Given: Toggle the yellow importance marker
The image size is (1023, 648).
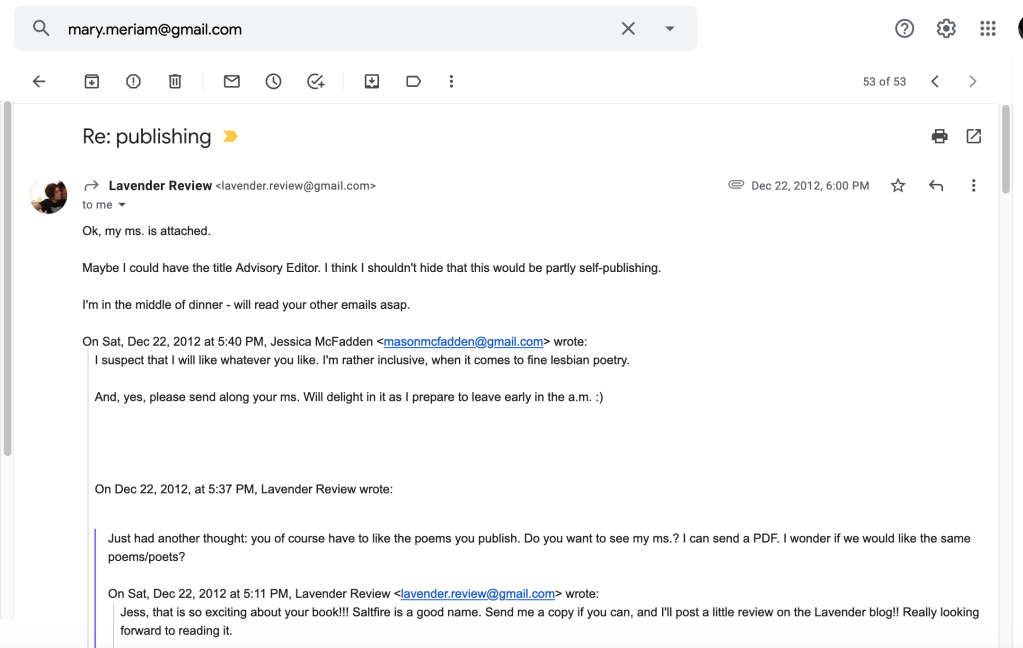Looking at the screenshot, I should tap(231, 137).
